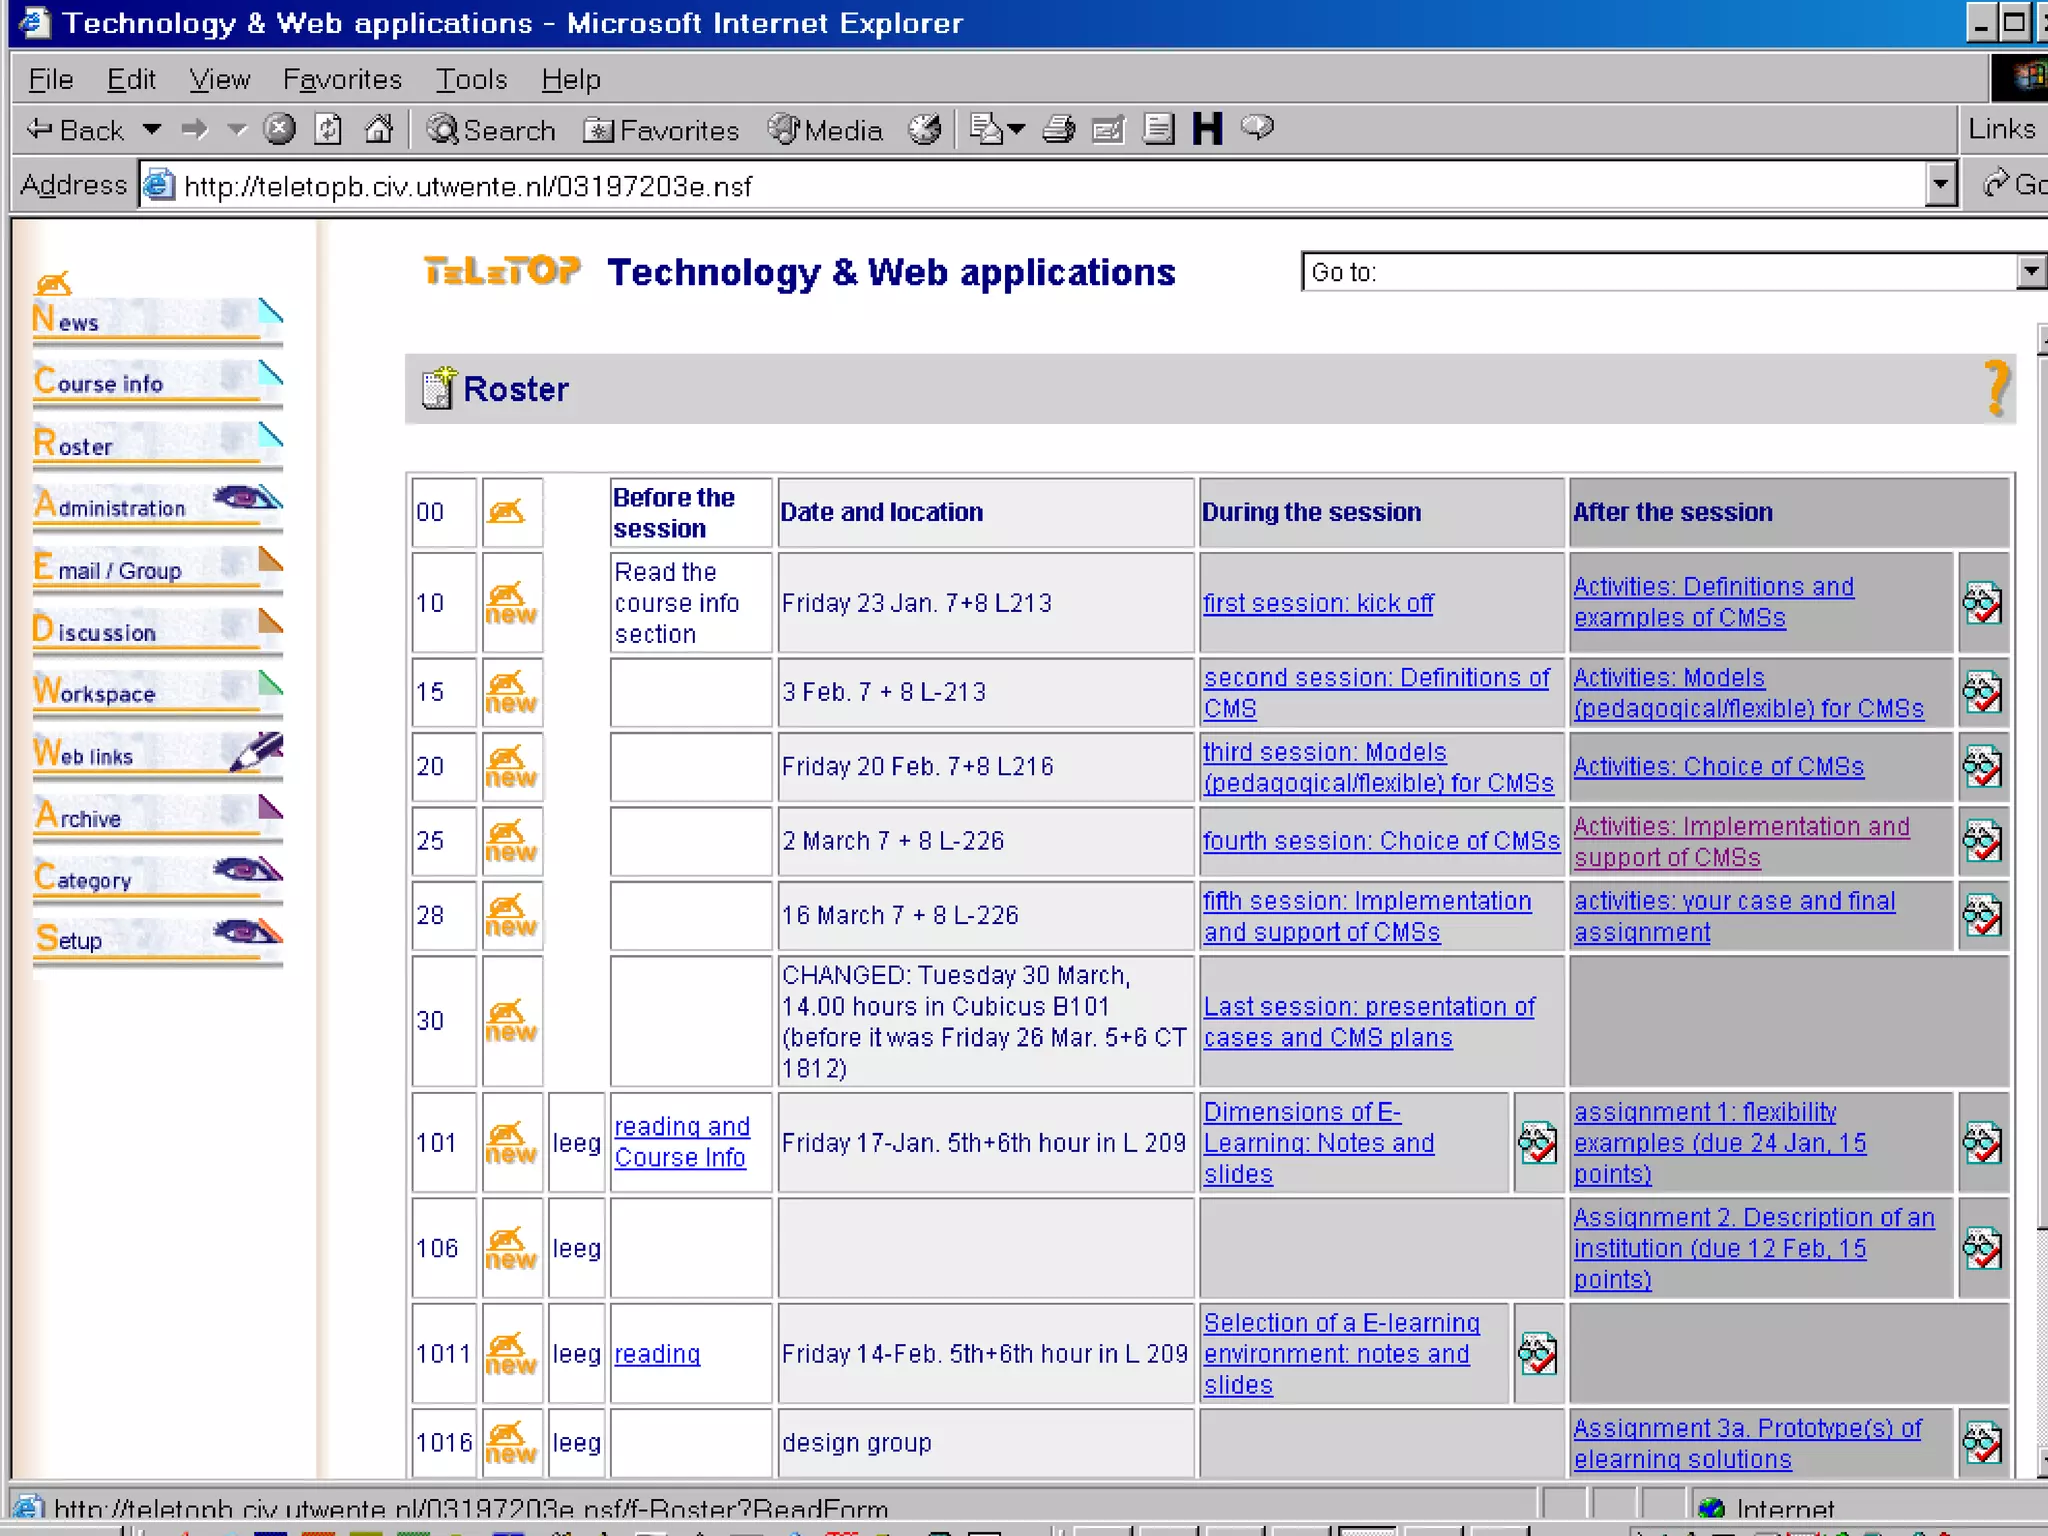
Task: Open the orange question mark help
Action: pos(1995,388)
